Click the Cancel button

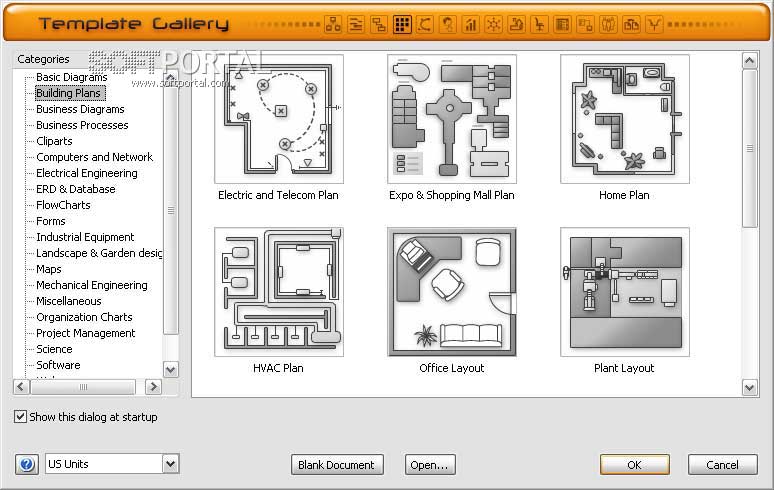click(x=722, y=465)
